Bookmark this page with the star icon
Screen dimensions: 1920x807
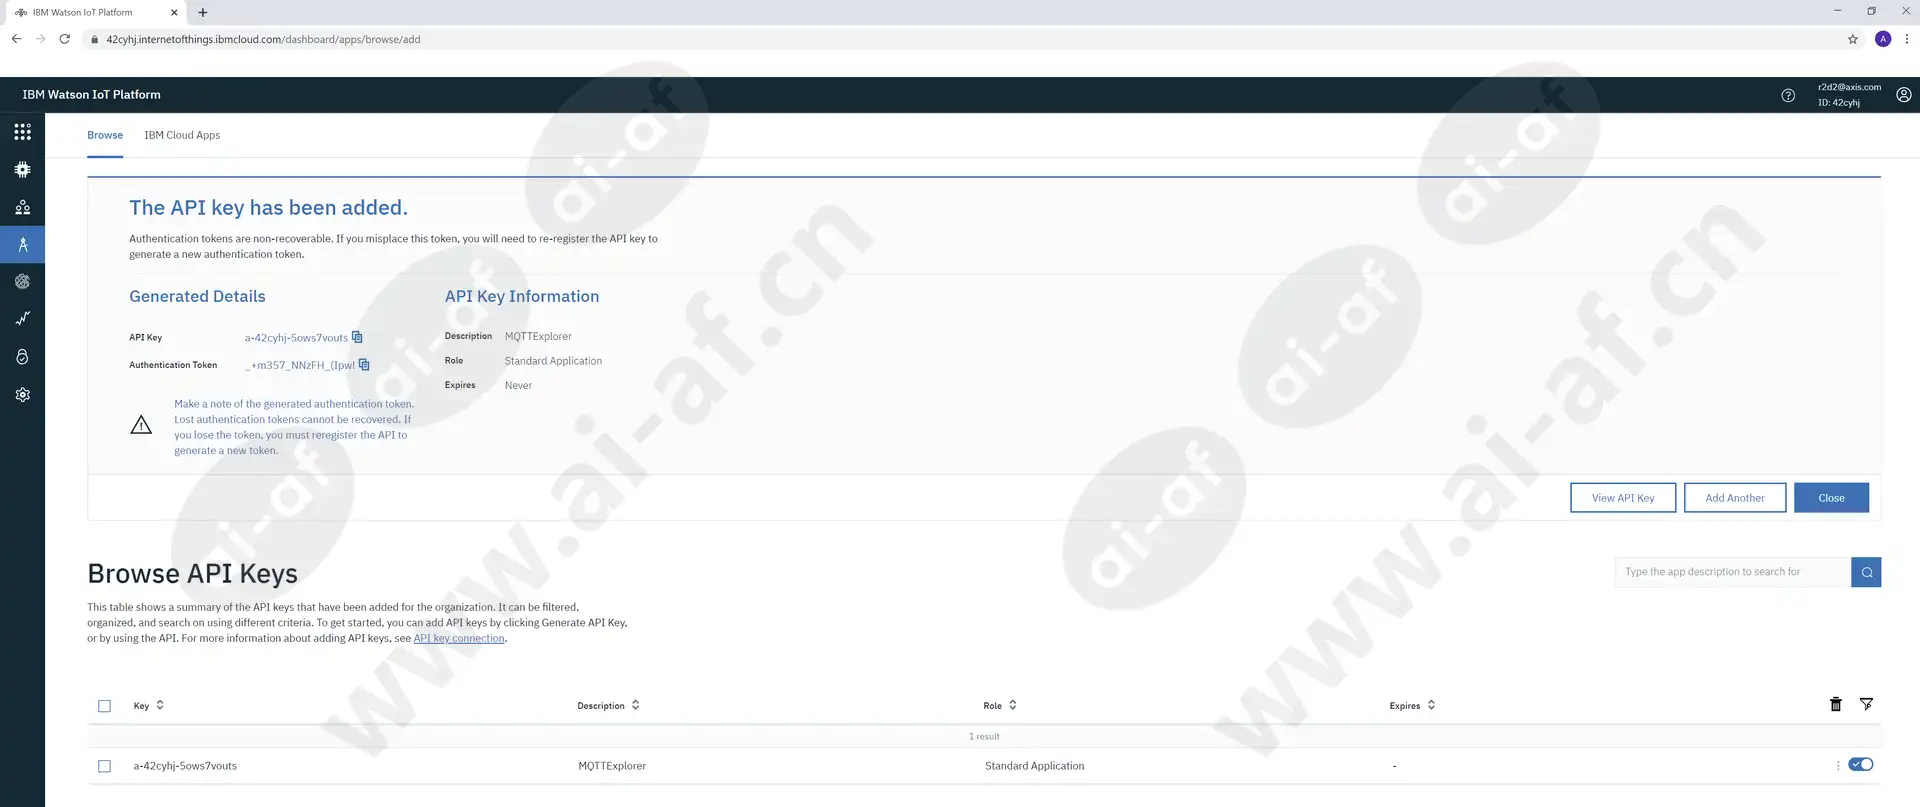point(1852,39)
